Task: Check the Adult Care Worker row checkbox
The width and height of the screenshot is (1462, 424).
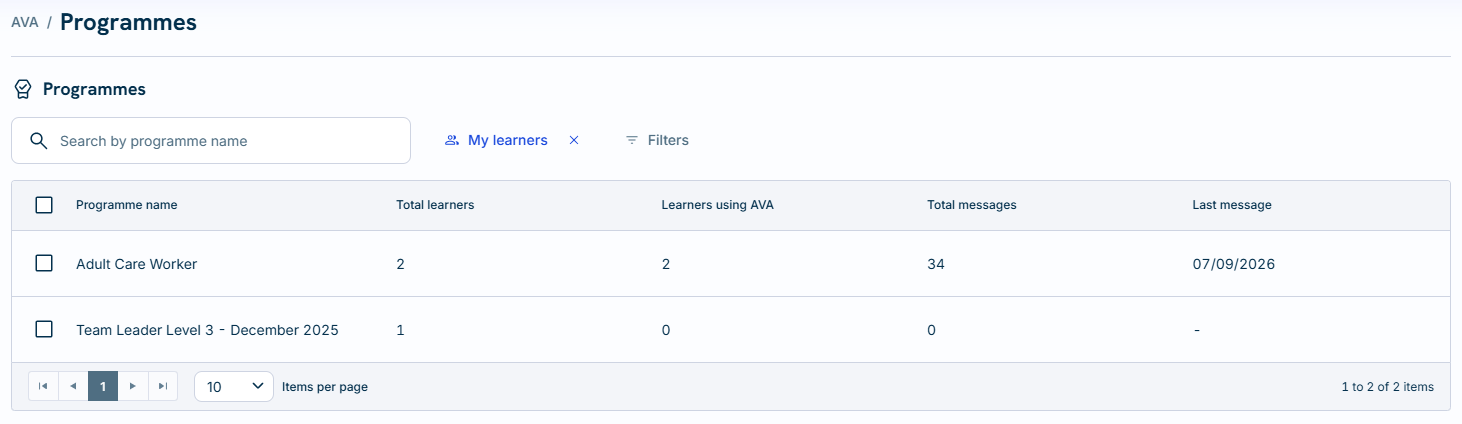Action: point(44,263)
